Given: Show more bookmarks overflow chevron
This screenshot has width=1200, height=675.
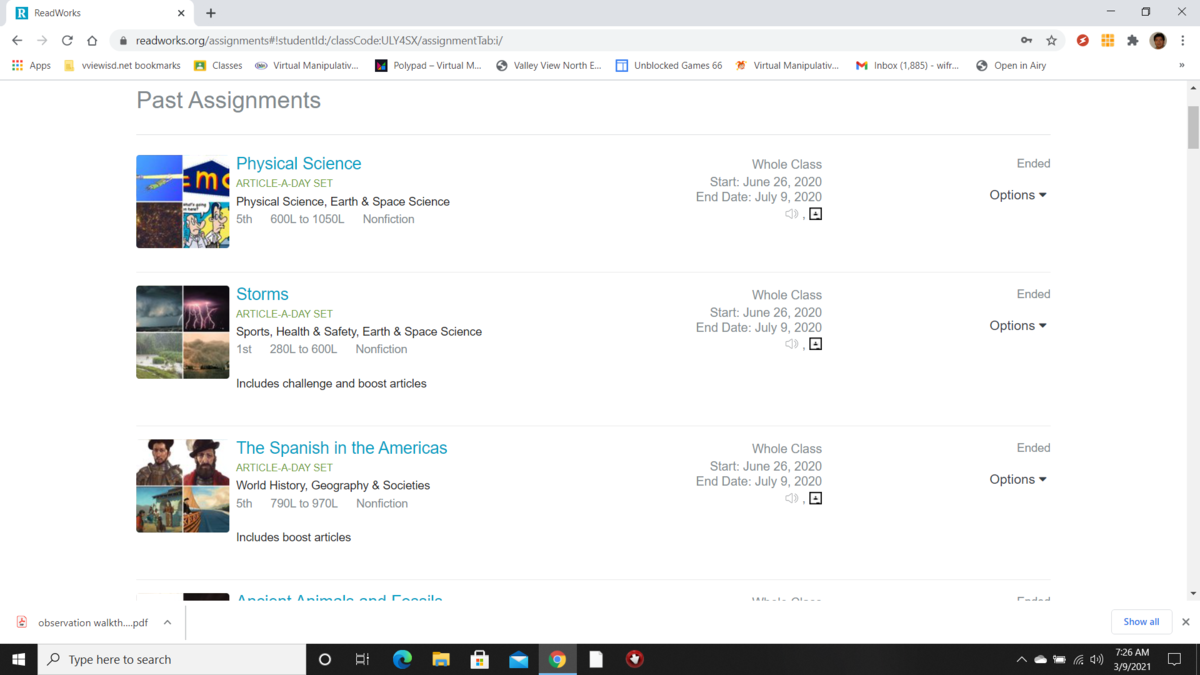Looking at the screenshot, I should [x=1182, y=66].
